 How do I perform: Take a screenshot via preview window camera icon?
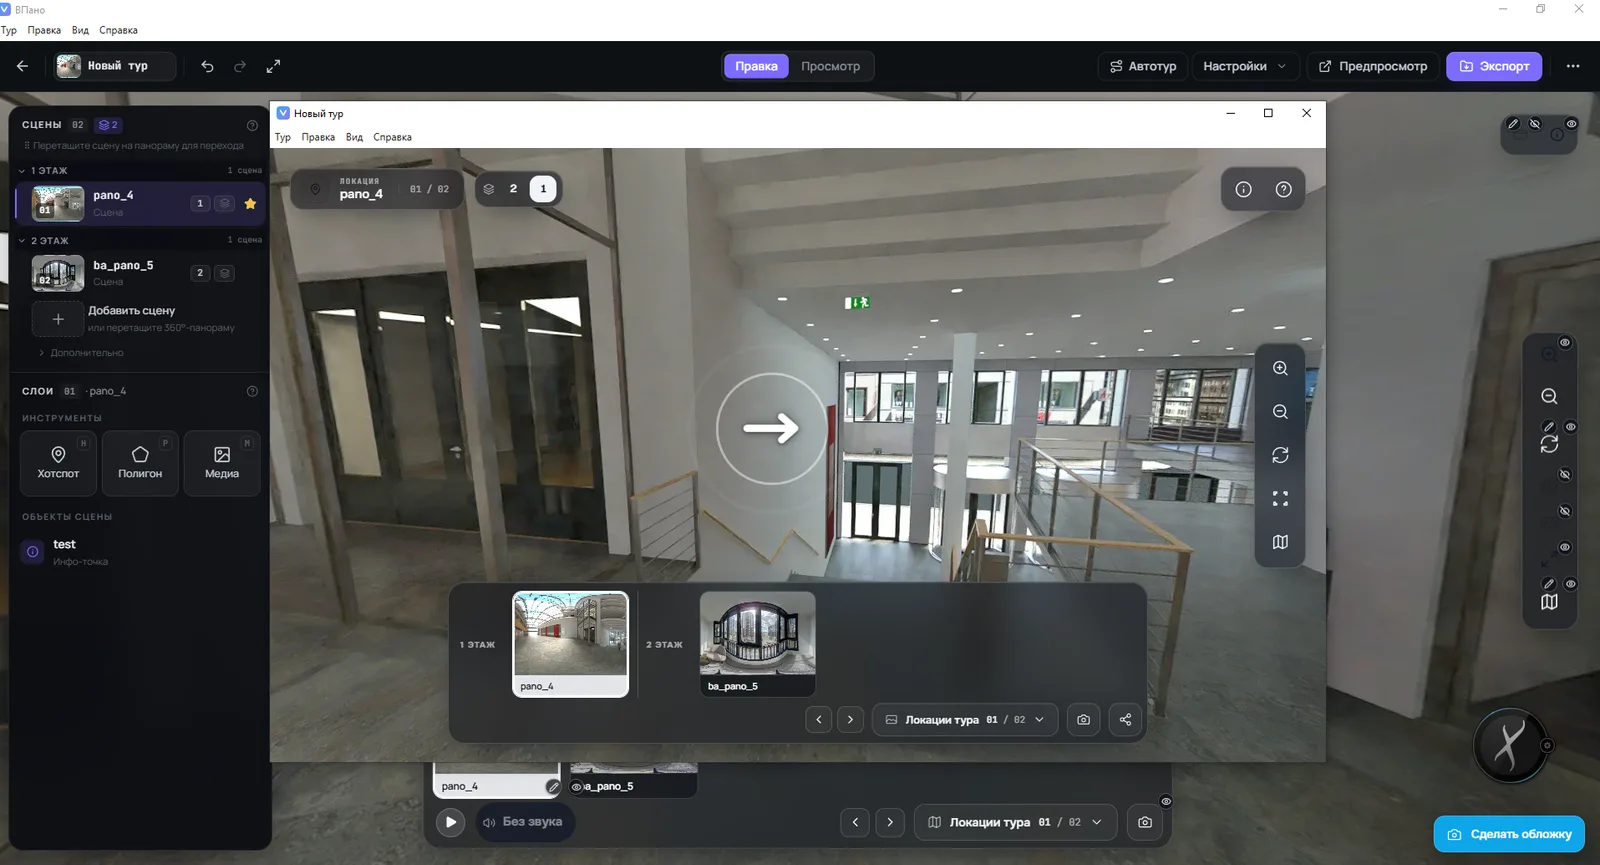(1083, 719)
